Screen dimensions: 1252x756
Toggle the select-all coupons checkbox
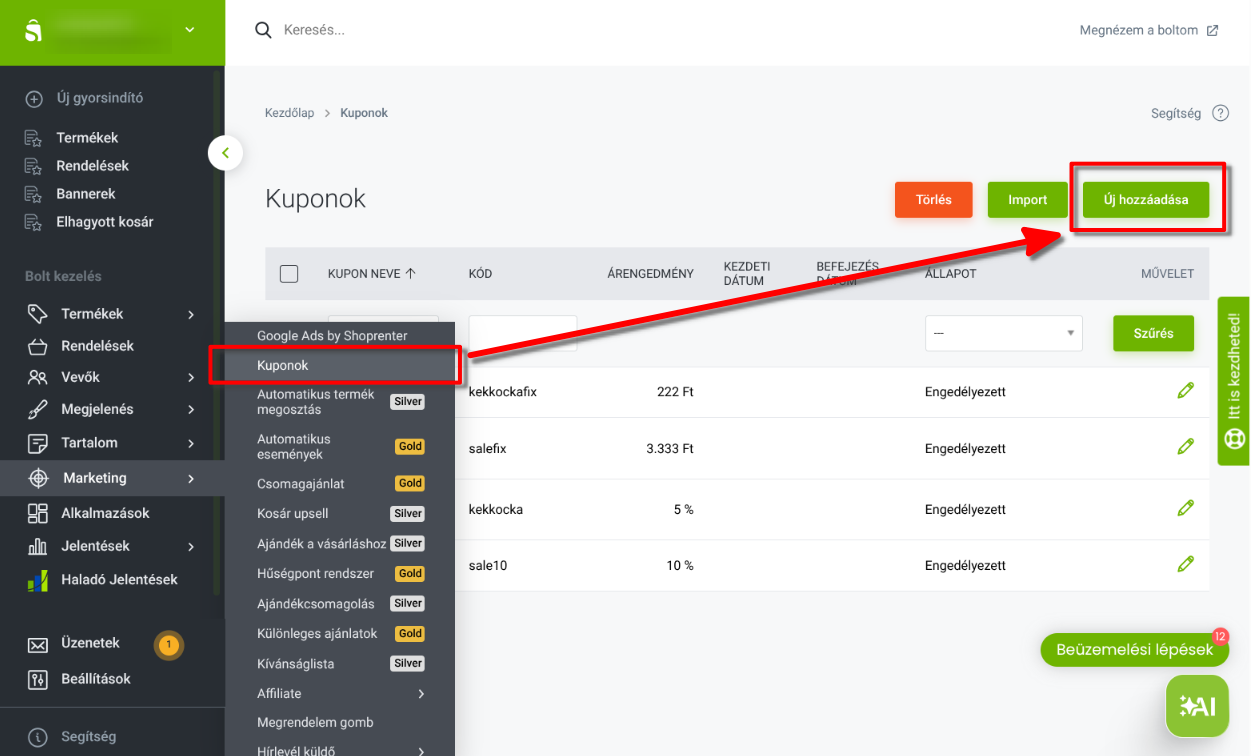pyautogui.click(x=289, y=274)
